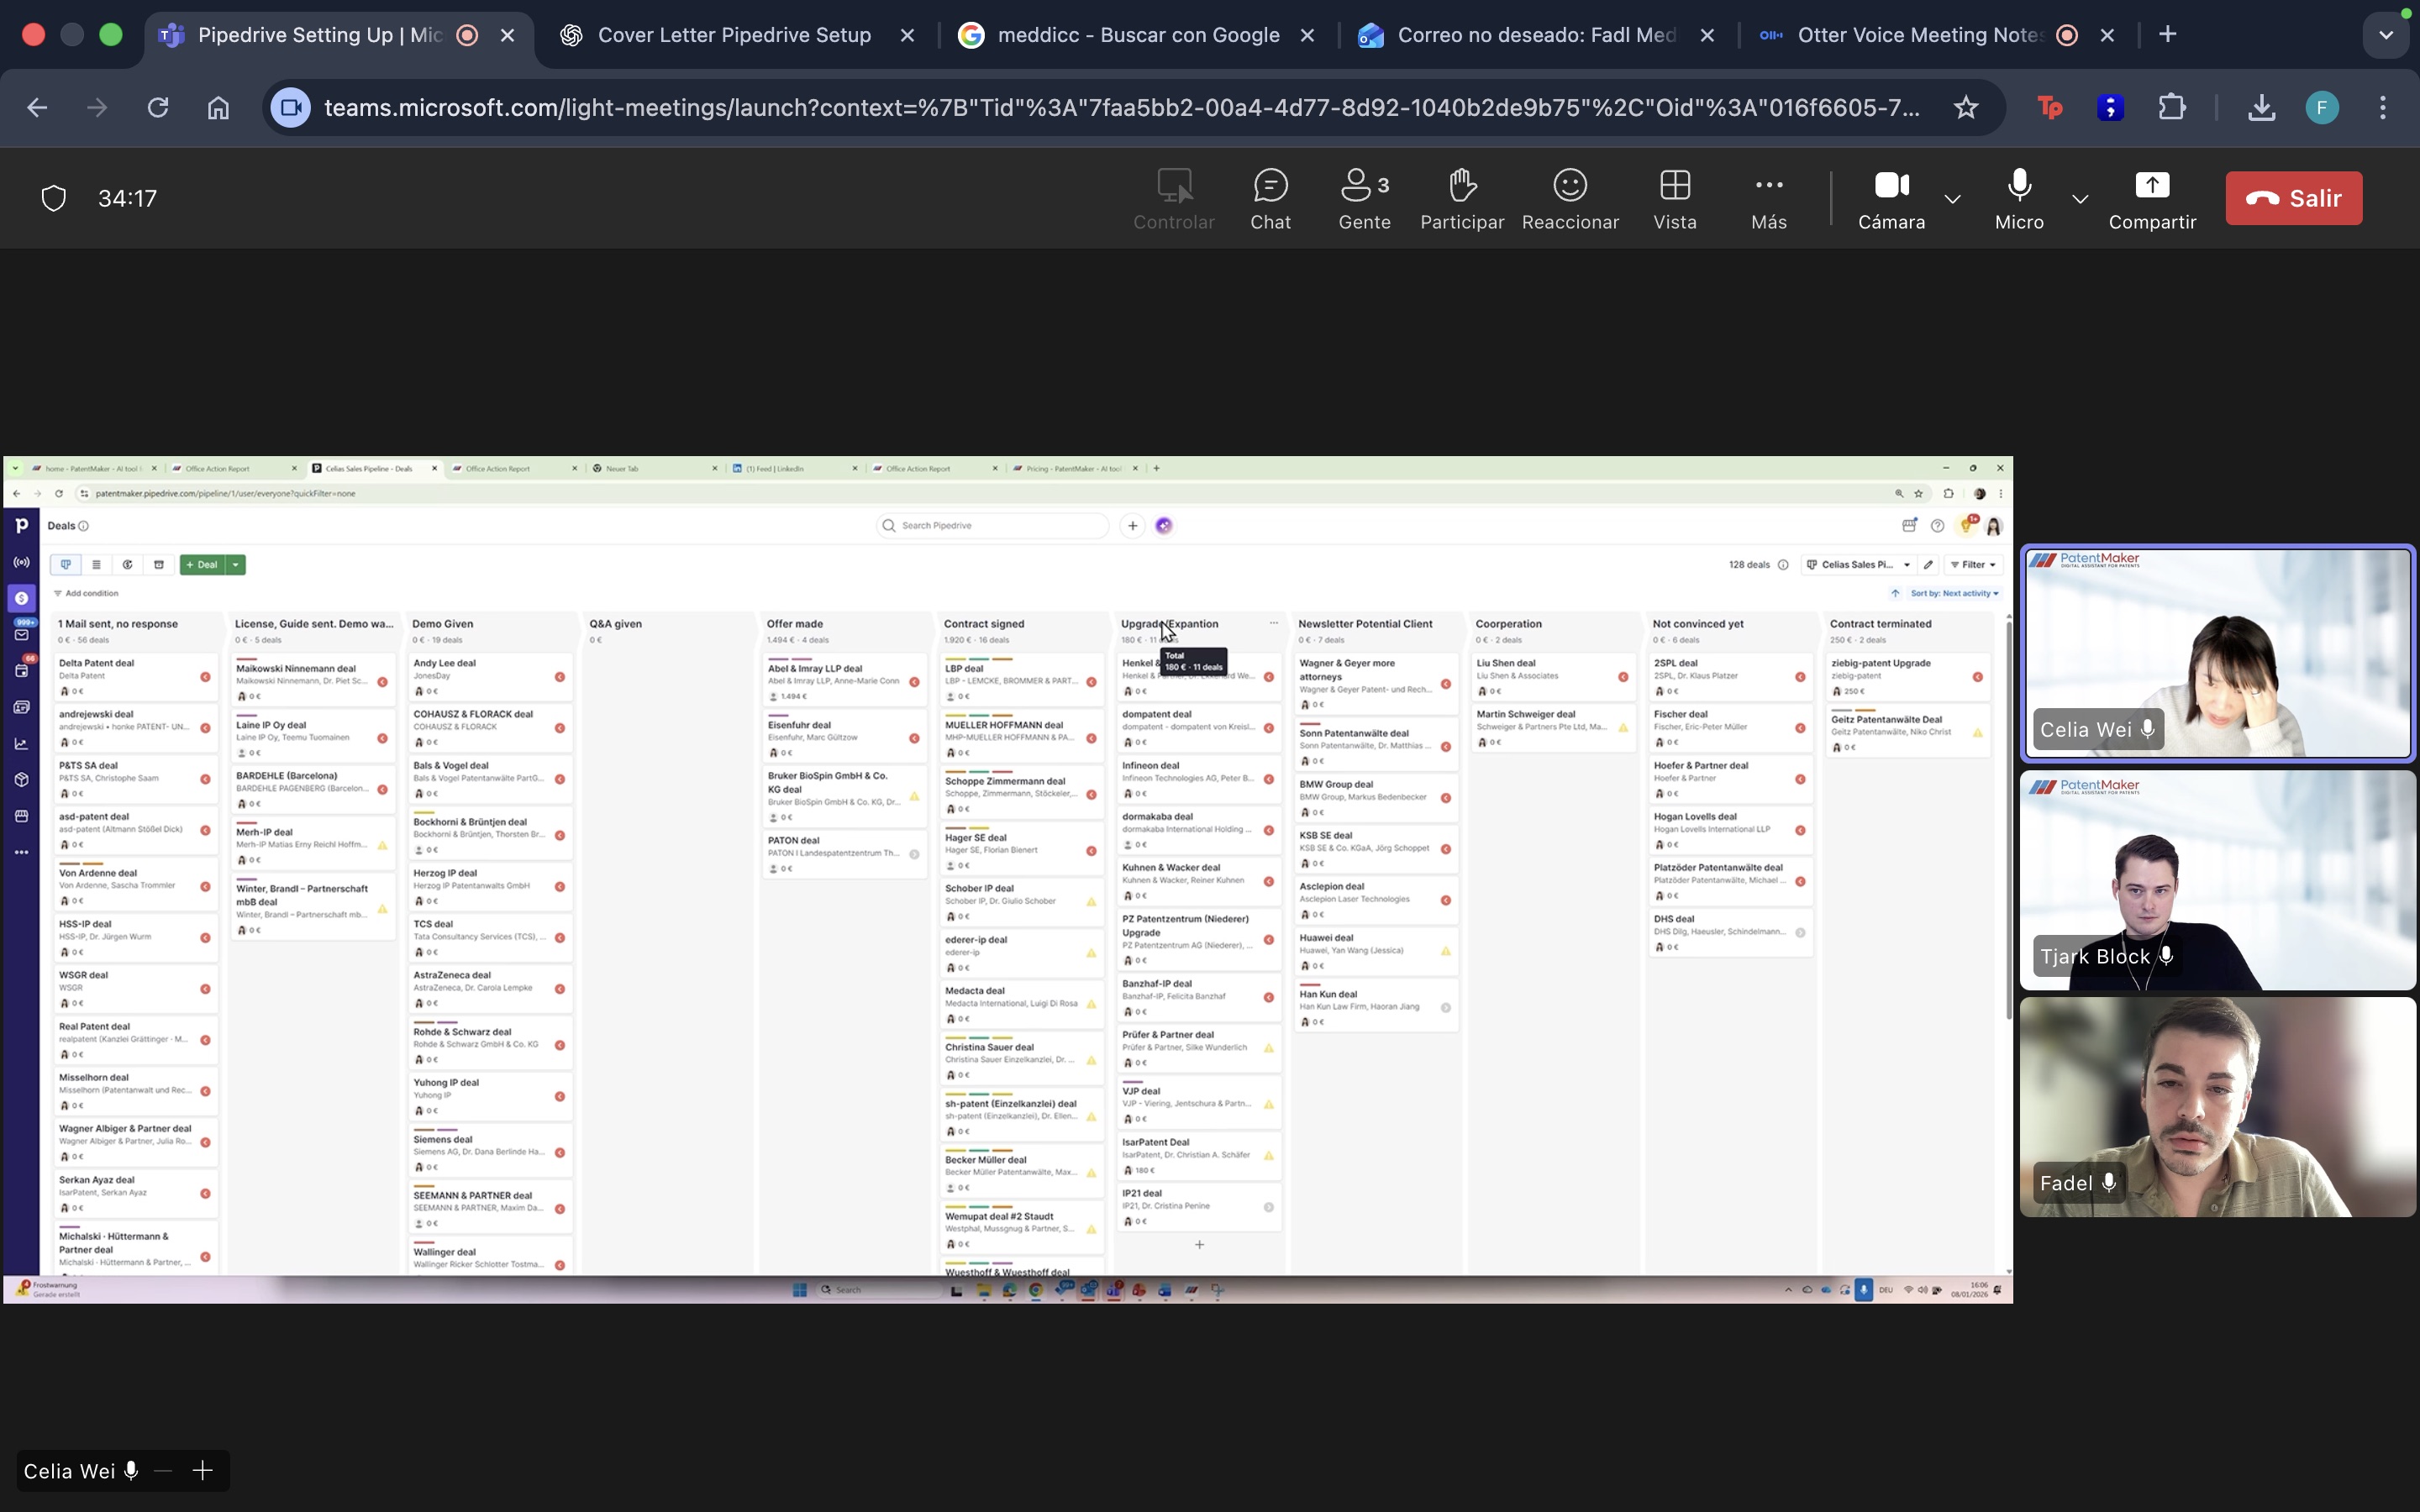Screen dimensions: 2420x1512
Task: Click the Chrome back arrow
Action: [x=37, y=107]
